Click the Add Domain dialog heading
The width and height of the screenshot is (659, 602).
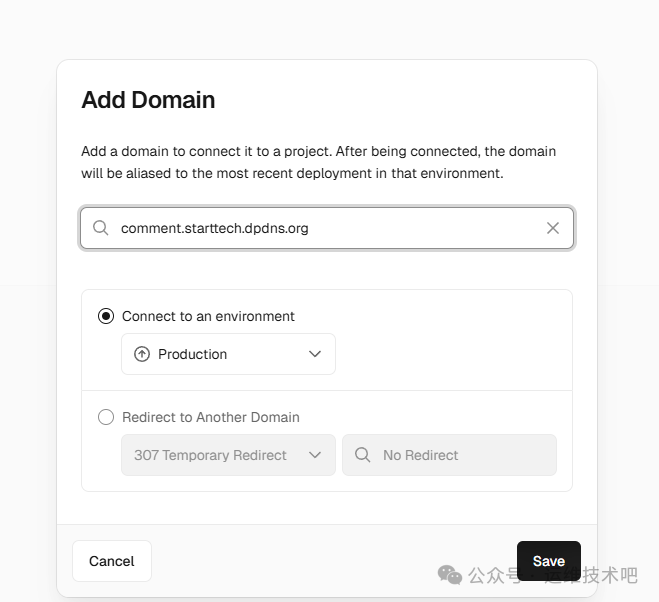148,100
